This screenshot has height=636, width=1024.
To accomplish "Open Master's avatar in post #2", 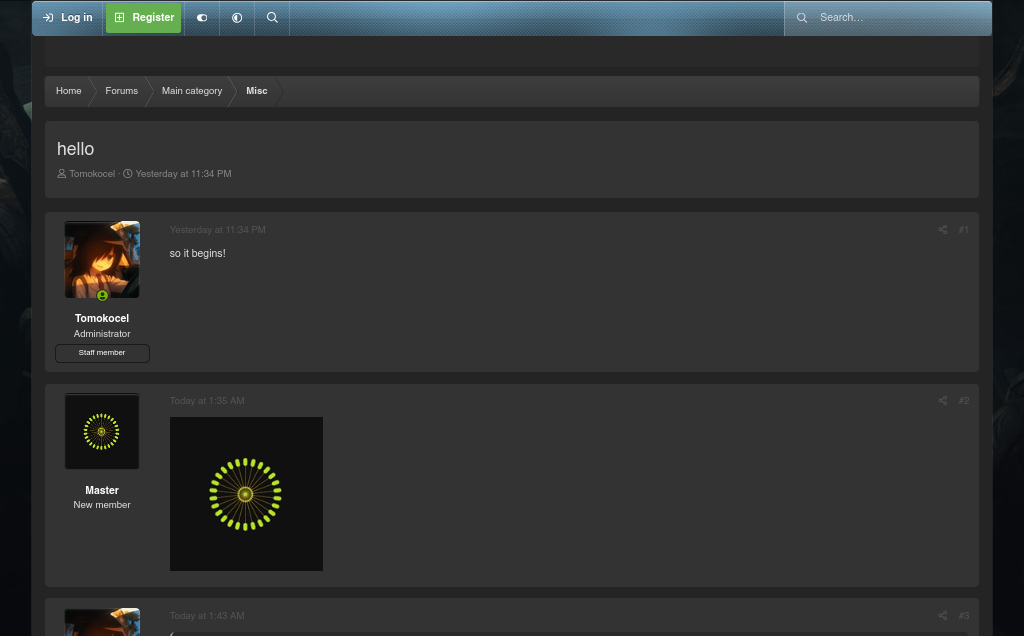I will pyautogui.click(x=102, y=431).
